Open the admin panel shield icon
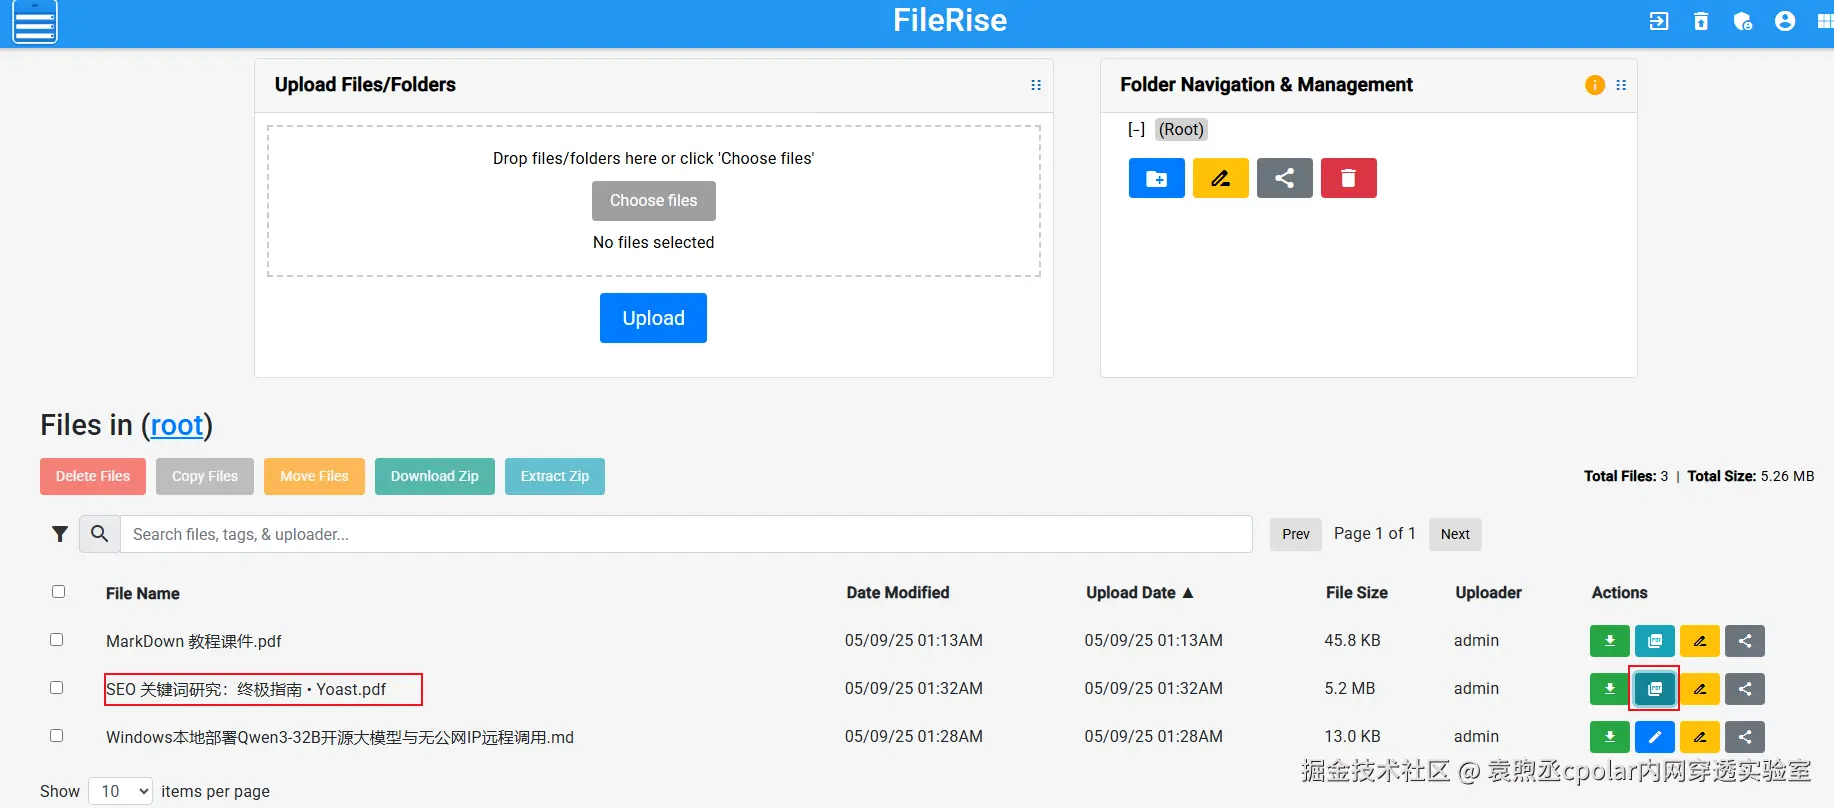Screen dimensions: 1834x808 pyautogui.click(x=1743, y=21)
